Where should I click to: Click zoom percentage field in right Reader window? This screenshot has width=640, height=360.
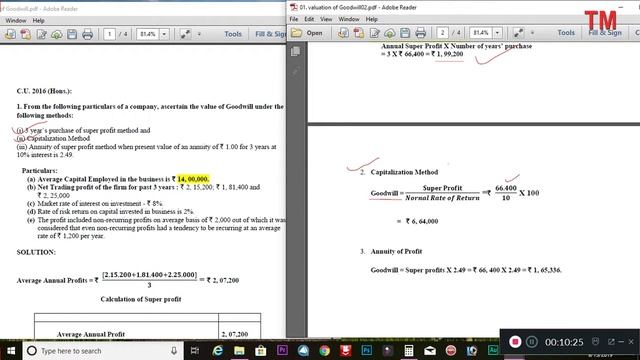pos(481,32)
